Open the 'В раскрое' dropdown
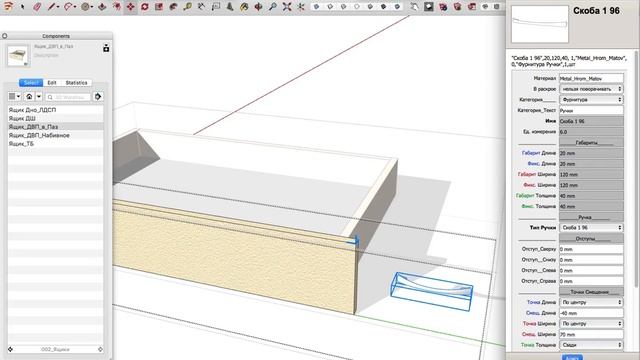Screen dimensions: 640x360 coord(591,89)
